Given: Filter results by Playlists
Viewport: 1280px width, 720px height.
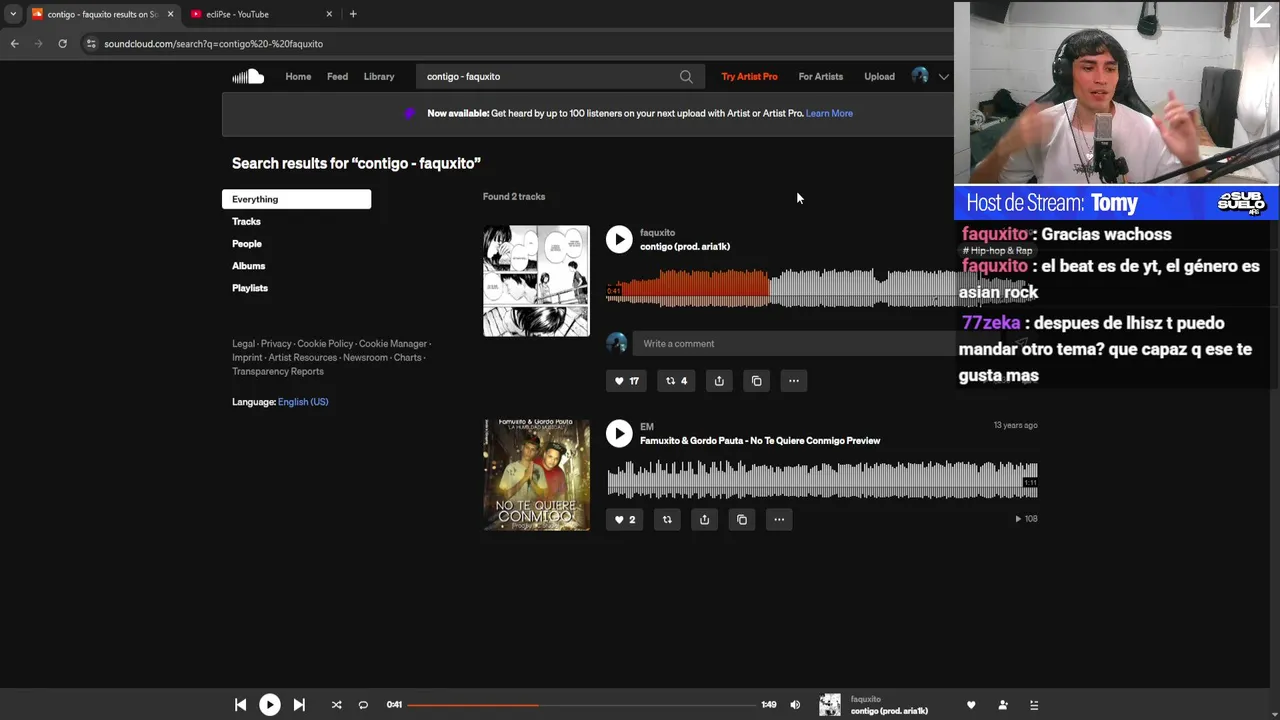Looking at the screenshot, I should click(250, 287).
